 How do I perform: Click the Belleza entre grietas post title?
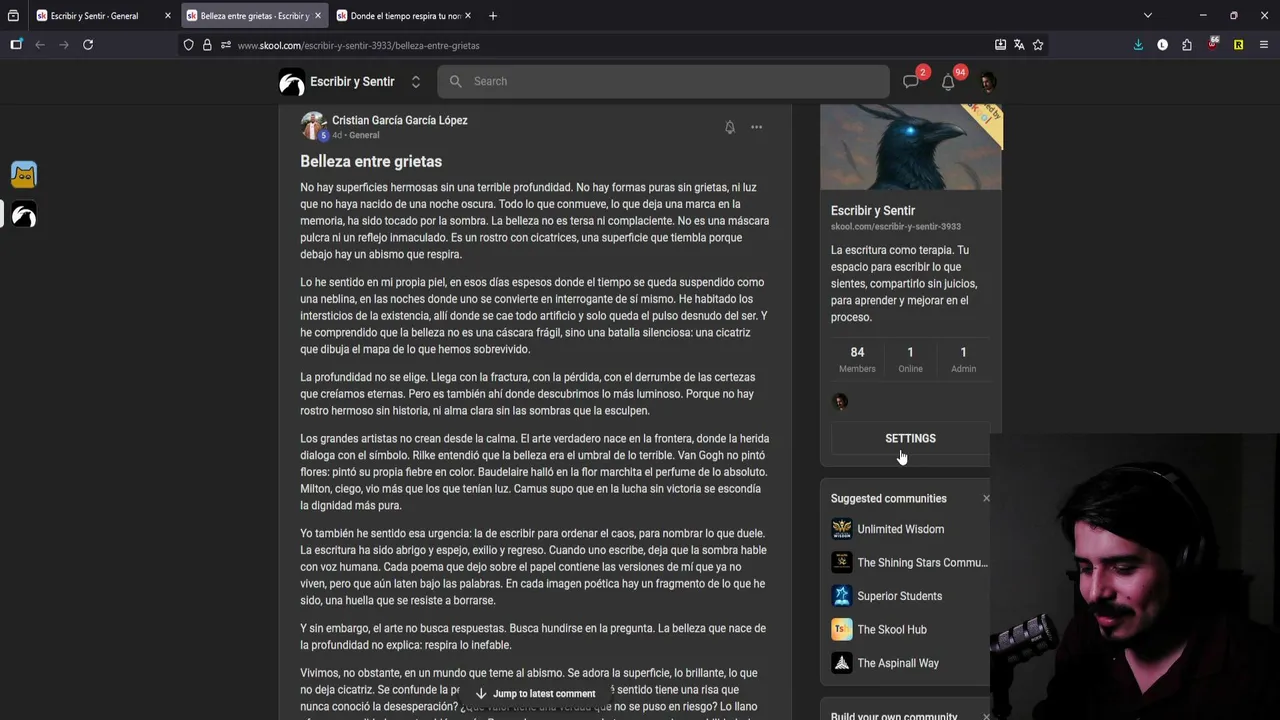[371, 161]
